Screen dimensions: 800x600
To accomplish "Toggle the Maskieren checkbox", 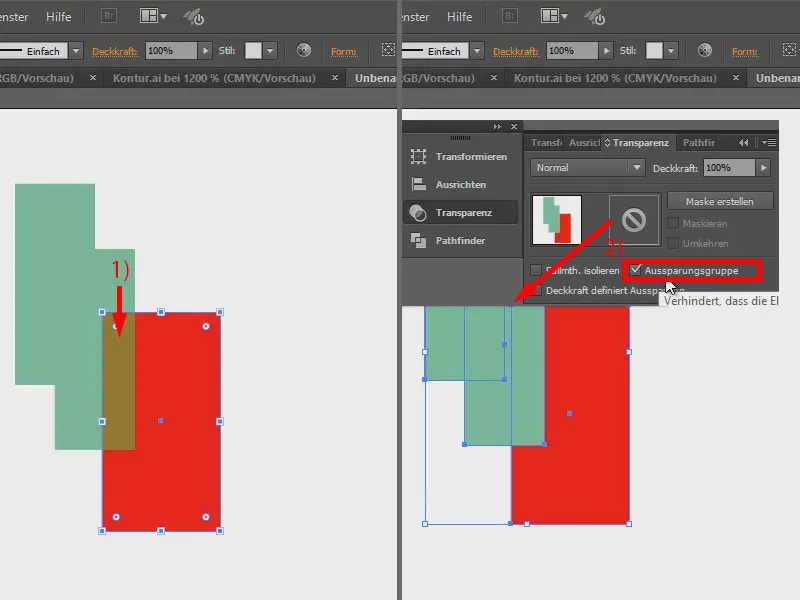I will point(673,223).
